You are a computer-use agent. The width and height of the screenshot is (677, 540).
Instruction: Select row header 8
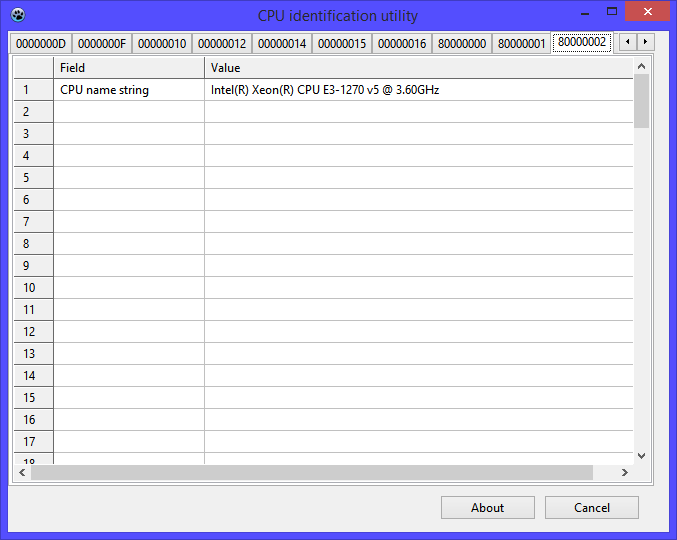pyautogui.click(x=33, y=244)
